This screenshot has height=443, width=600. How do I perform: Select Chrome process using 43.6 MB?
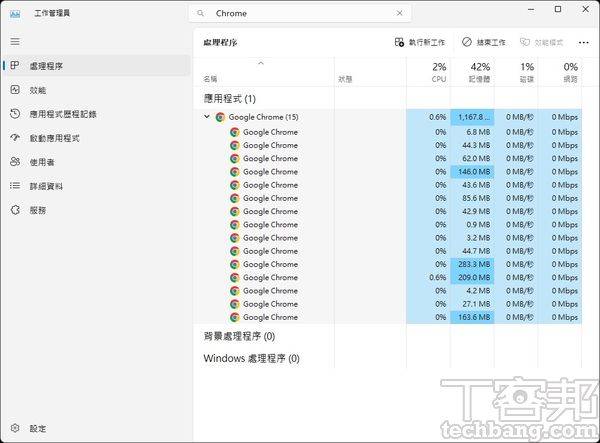(x=387, y=185)
